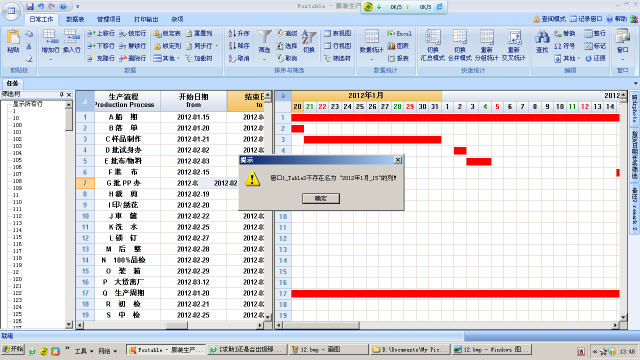Open 其他 dropdown in edit group
The width and height of the screenshot is (640, 360).
(x=567, y=58)
